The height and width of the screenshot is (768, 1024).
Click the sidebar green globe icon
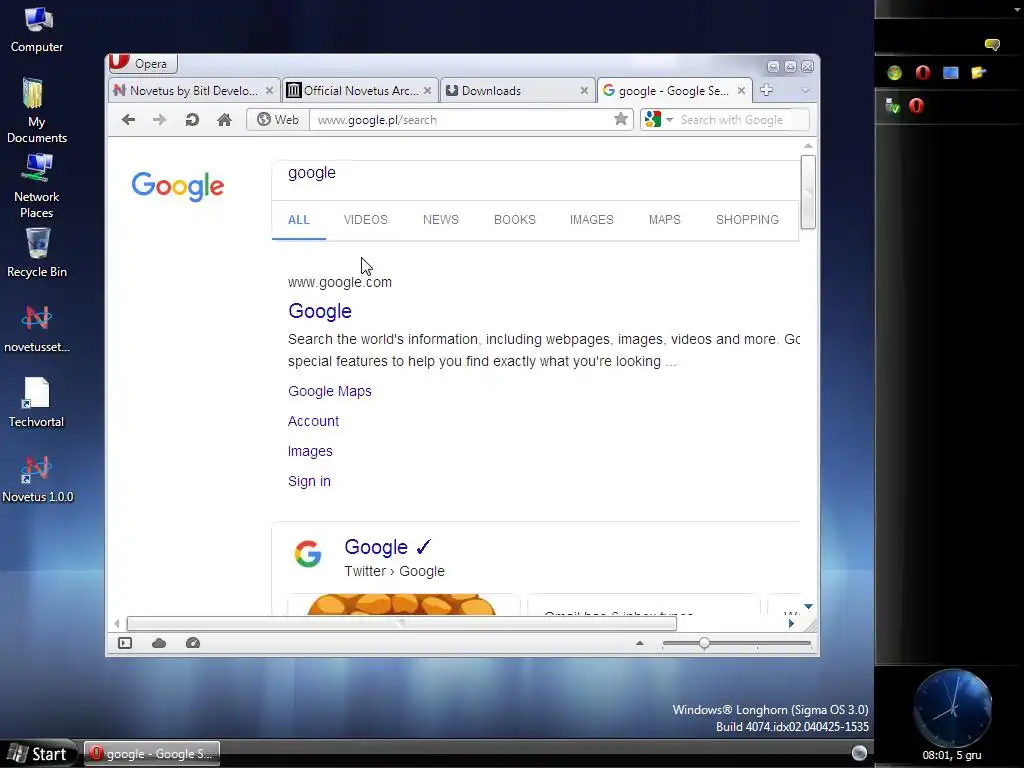click(x=894, y=72)
